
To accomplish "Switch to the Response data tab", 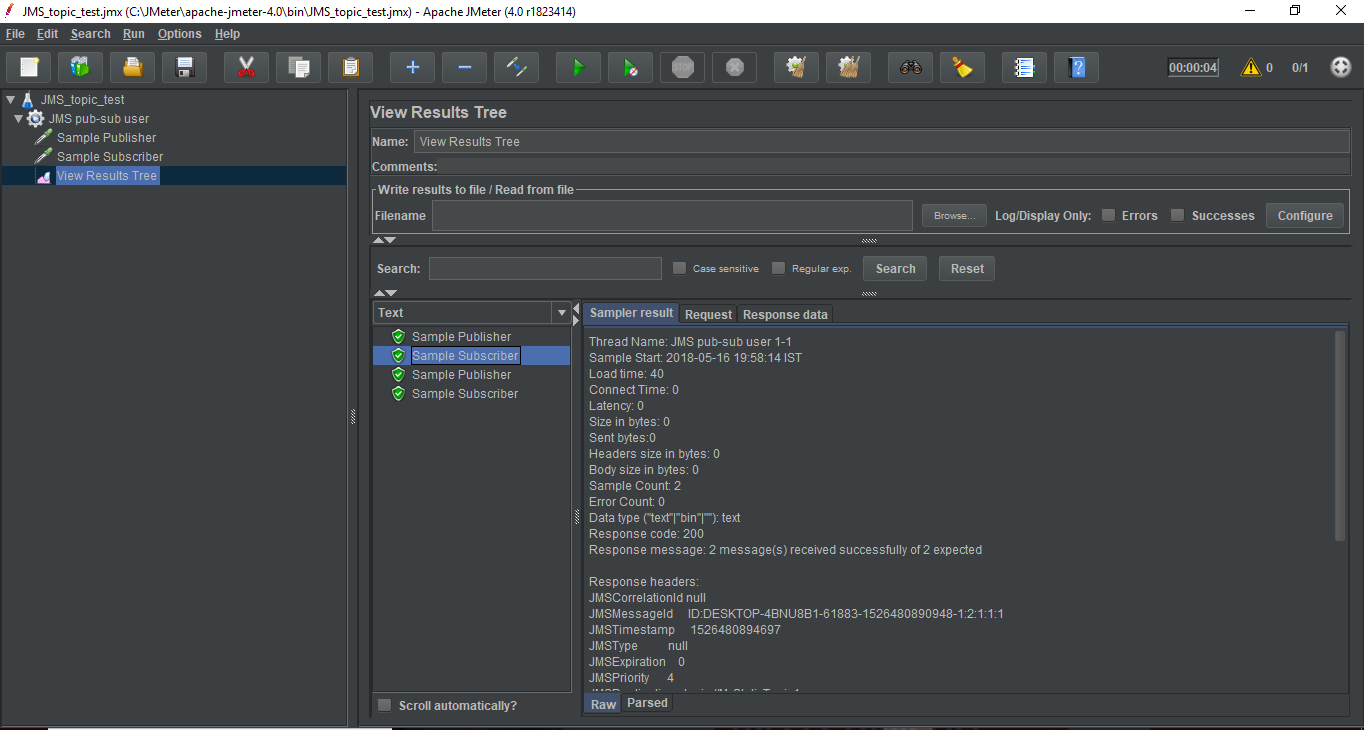I will tap(785, 314).
